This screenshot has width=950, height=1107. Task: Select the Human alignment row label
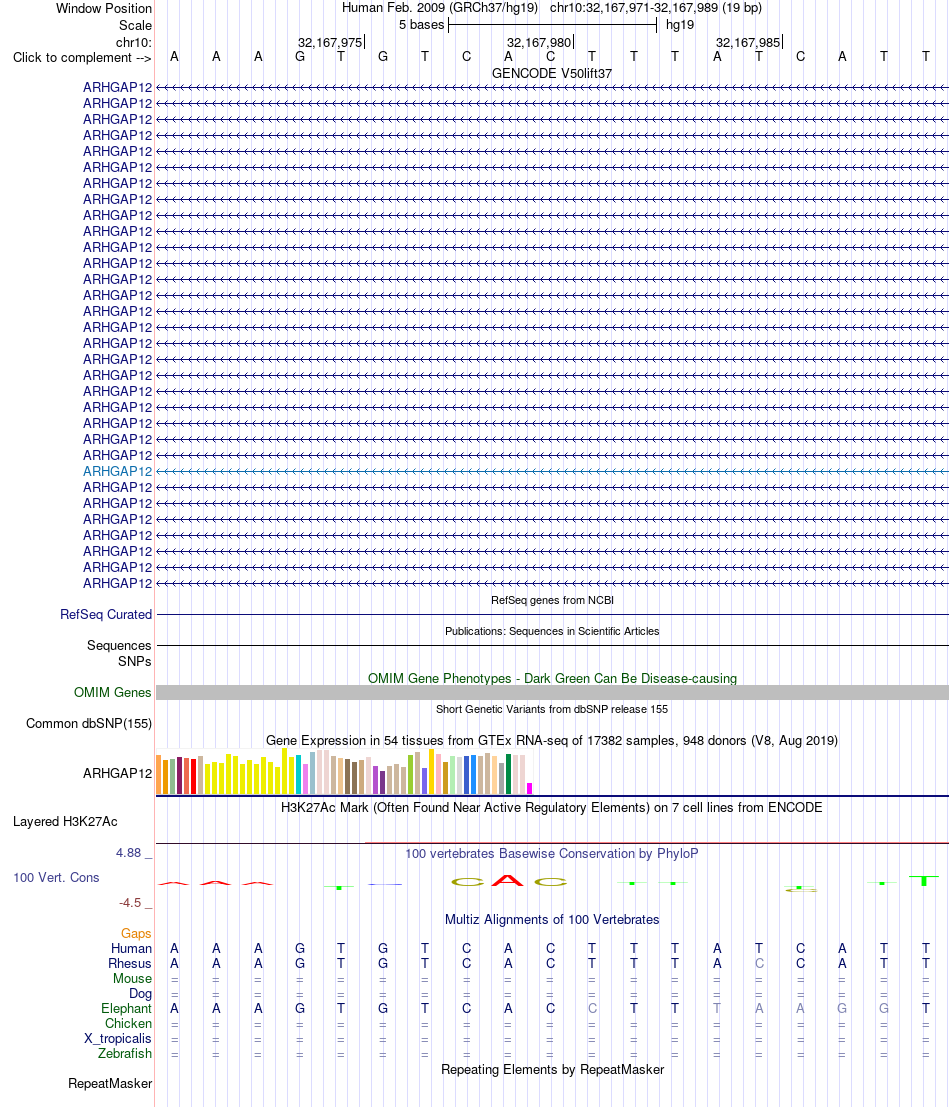(x=131, y=948)
